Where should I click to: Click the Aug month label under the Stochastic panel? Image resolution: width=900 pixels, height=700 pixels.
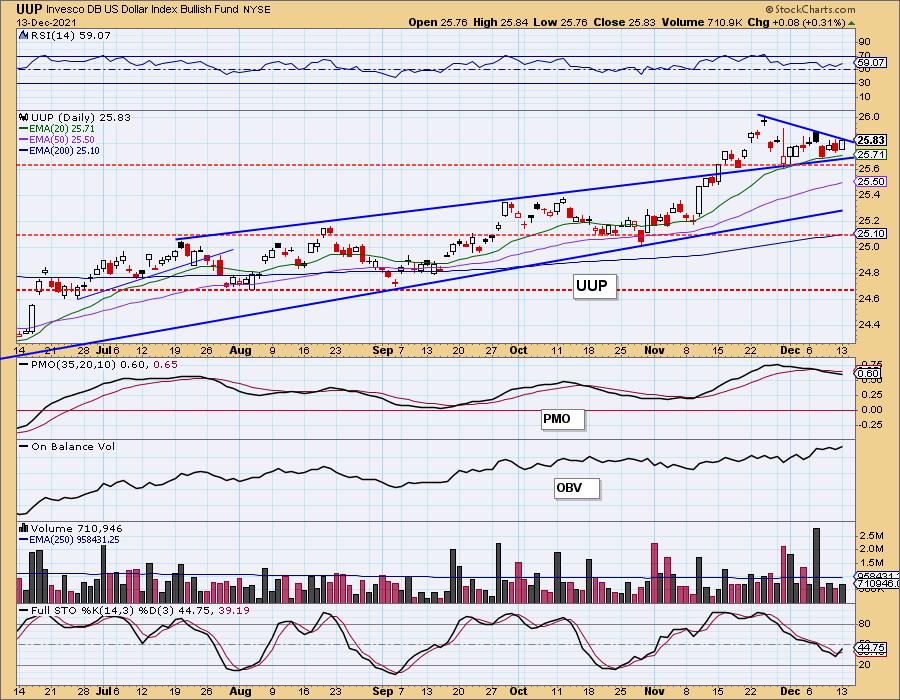click(x=240, y=691)
